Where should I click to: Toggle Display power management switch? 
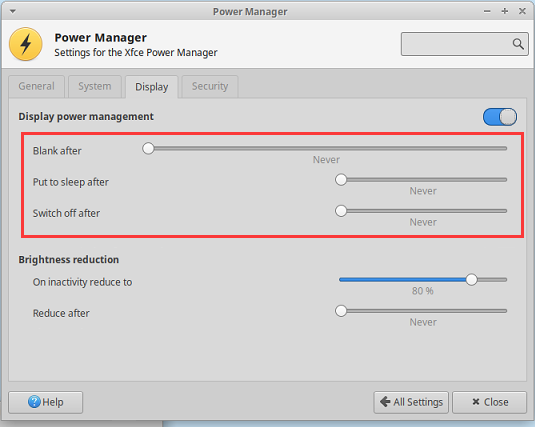(x=500, y=117)
